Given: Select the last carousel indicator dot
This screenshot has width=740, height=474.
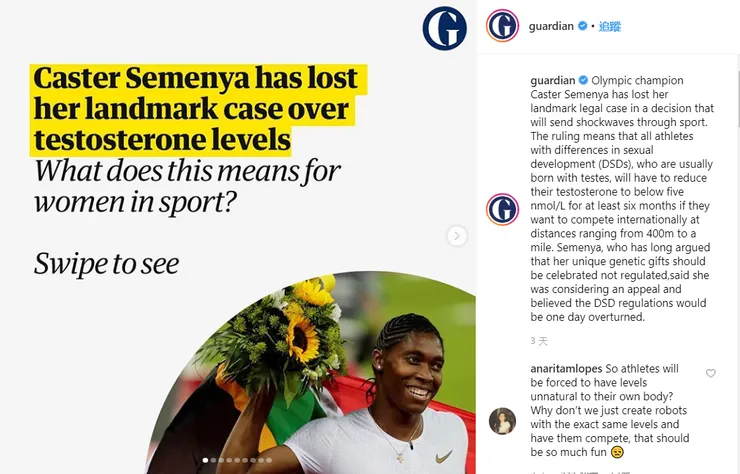Looking at the screenshot, I should pyautogui.click(x=269, y=461).
